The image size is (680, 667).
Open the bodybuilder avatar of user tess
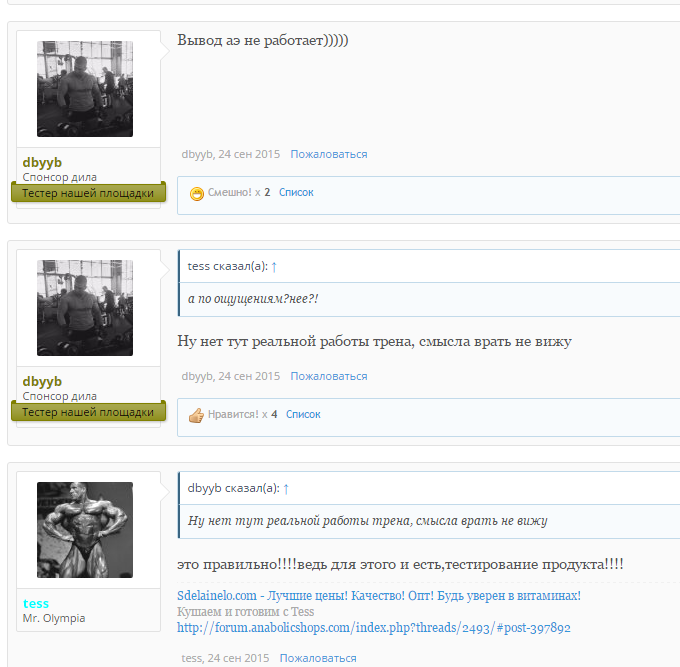tap(85, 530)
